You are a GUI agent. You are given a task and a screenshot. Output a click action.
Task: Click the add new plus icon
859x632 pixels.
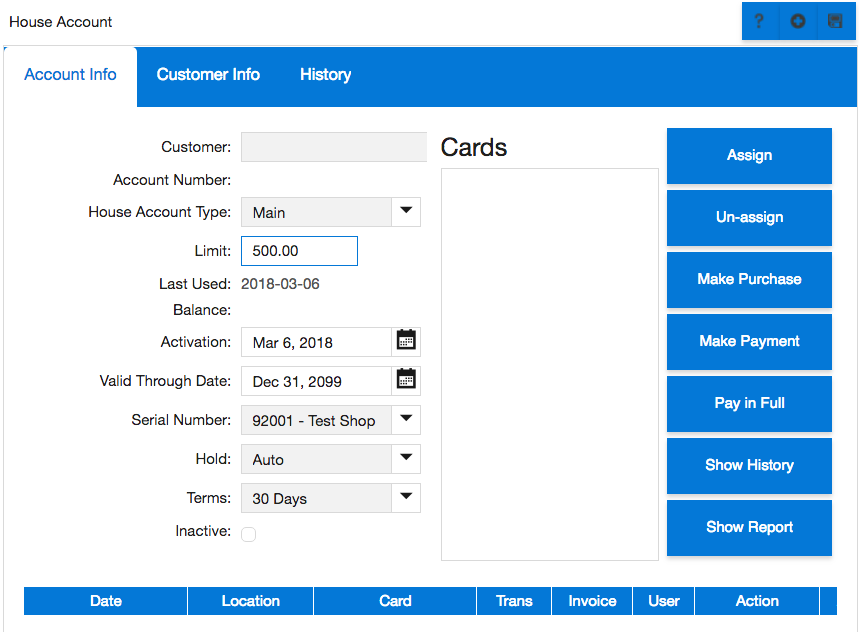tap(798, 21)
